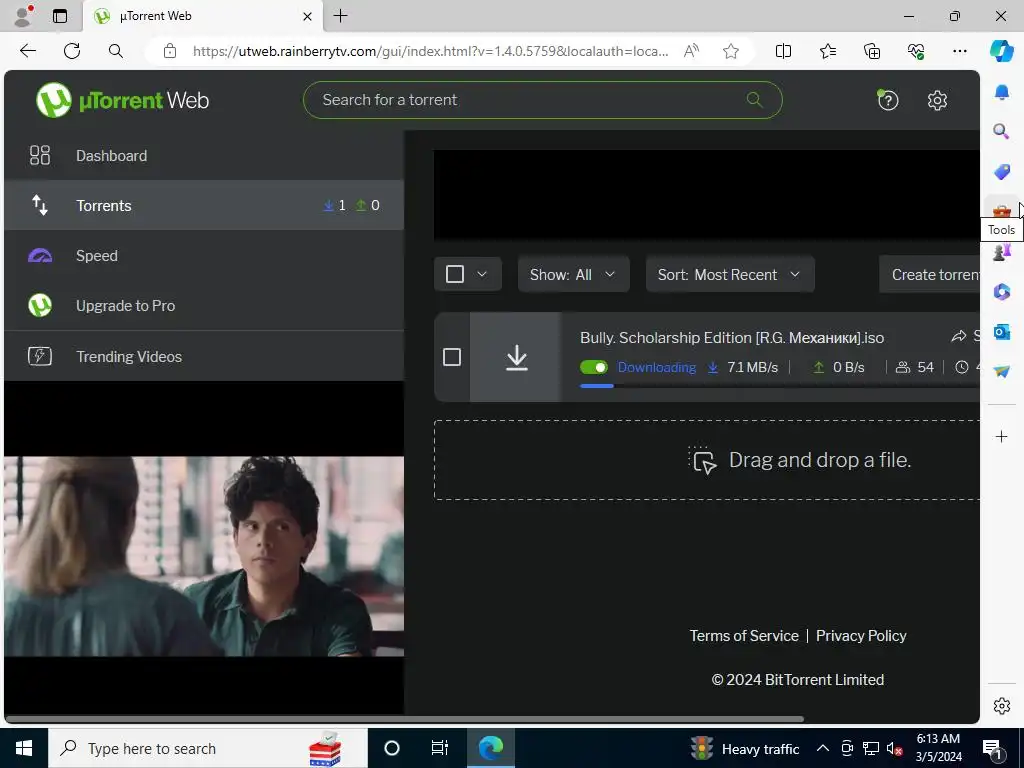
Task: Click the video ad thumbnail in sidebar
Action: point(204,556)
